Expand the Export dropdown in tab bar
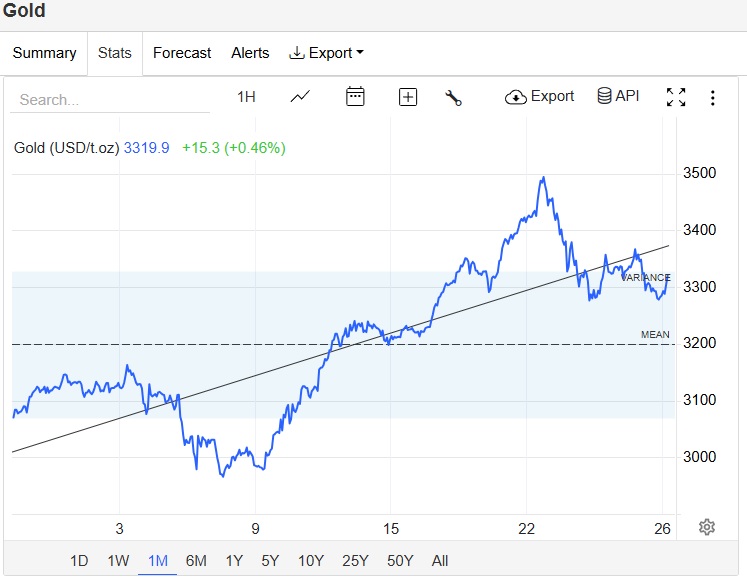This screenshot has width=747, height=581. [326, 53]
